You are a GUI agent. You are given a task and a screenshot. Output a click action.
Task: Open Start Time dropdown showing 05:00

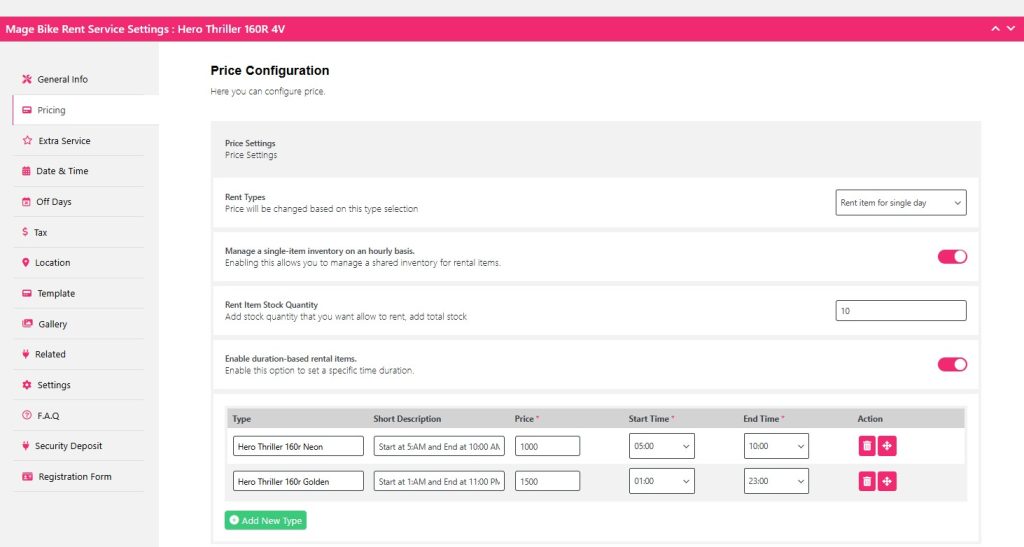click(661, 446)
